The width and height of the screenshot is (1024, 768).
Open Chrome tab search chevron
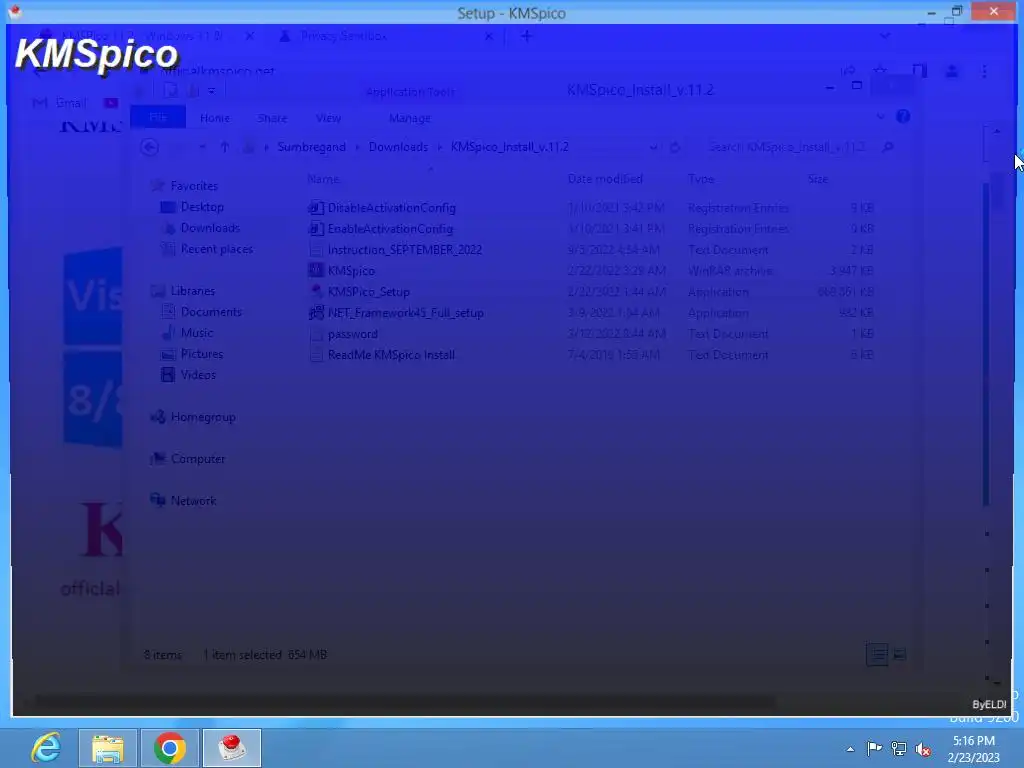click(885, 36)
